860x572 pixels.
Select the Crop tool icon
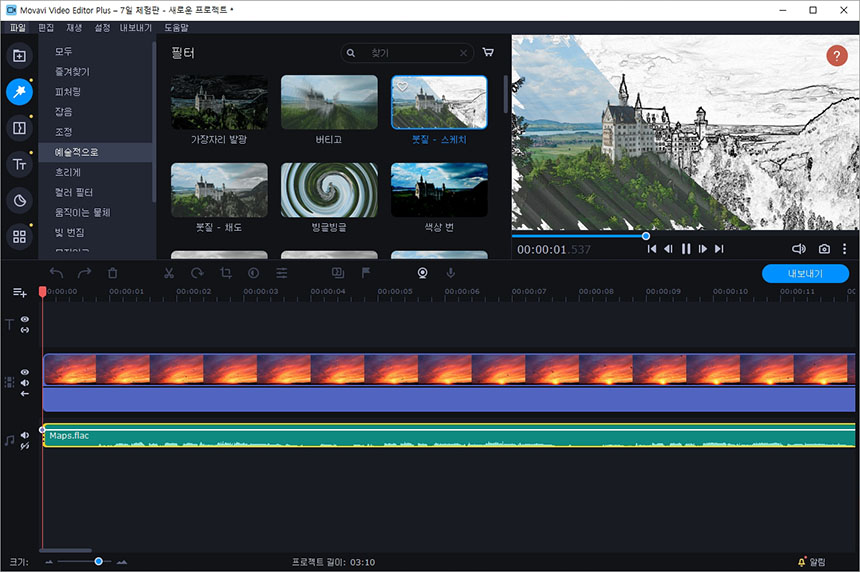[225, 273]
